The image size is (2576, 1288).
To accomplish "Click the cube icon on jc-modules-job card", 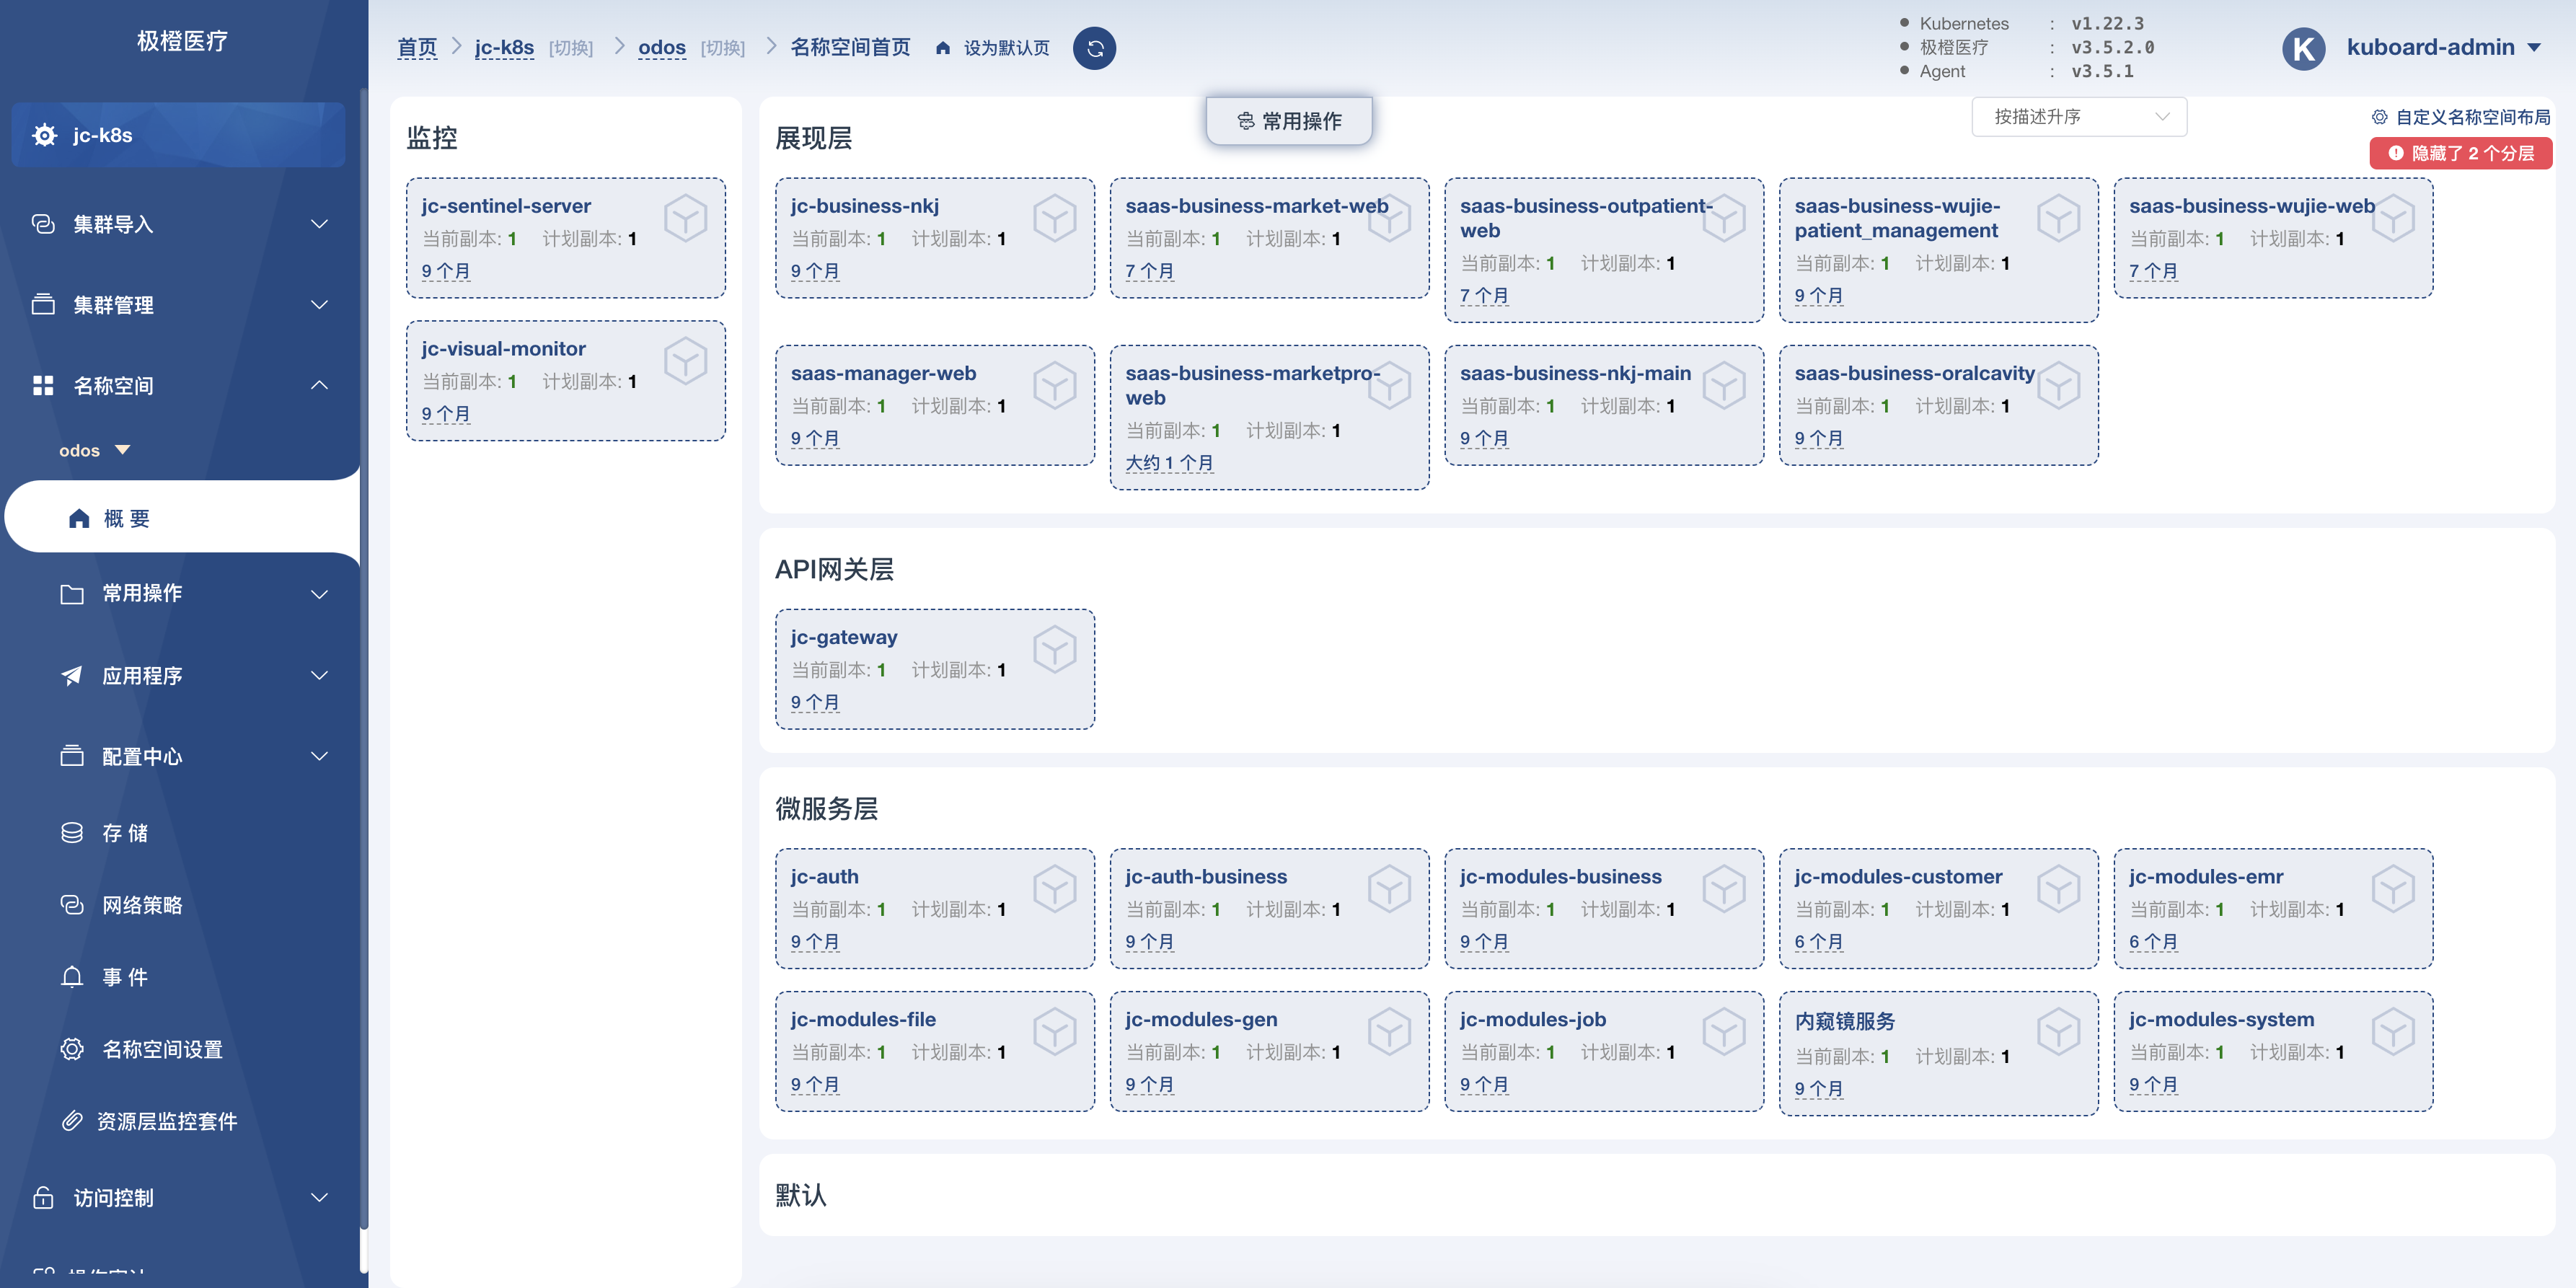I will pos(1724,1031).
